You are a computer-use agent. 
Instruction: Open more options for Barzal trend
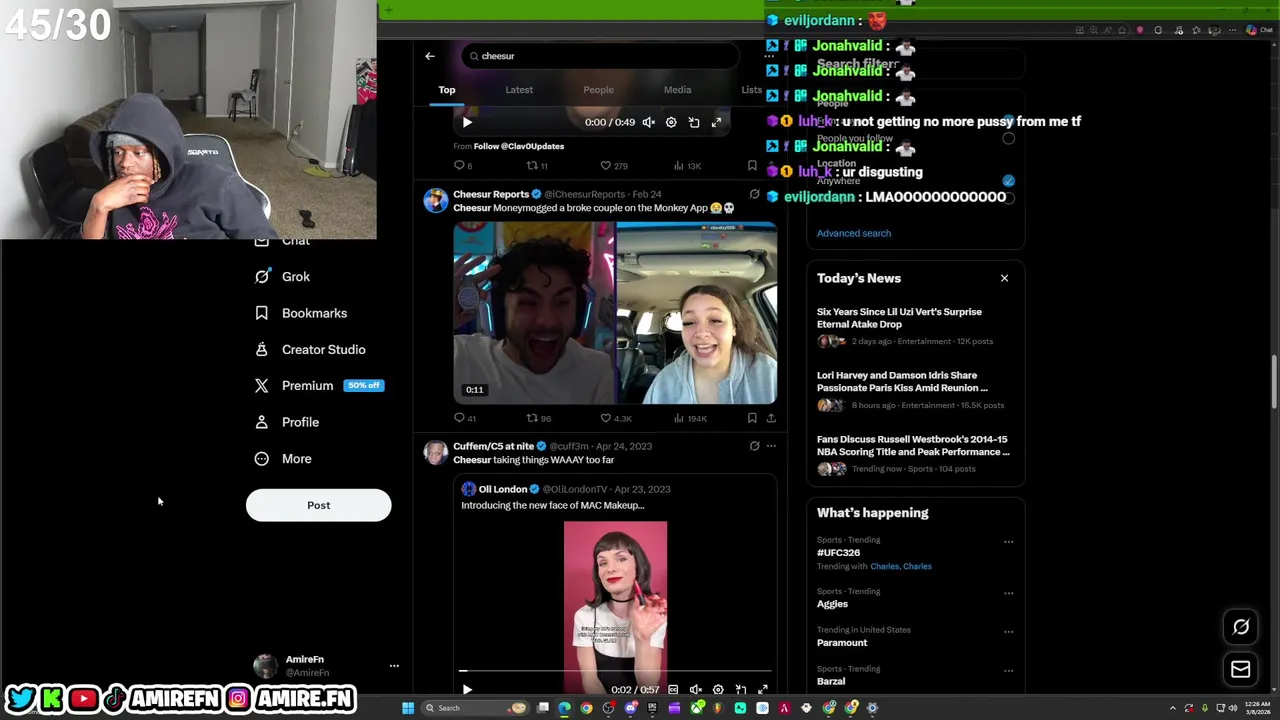1008,670
